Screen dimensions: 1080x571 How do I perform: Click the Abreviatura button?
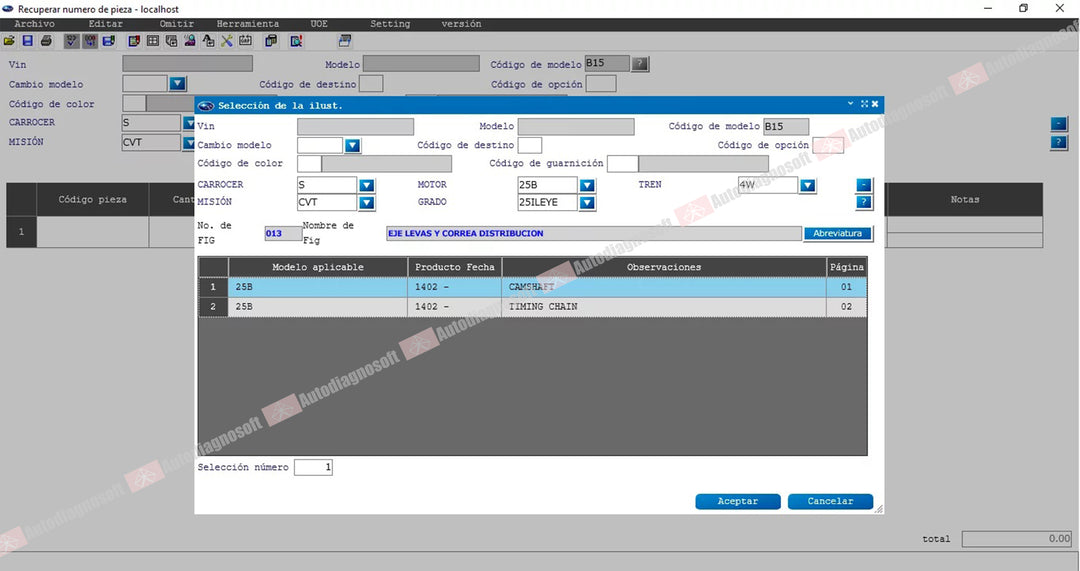(x=838, y=233)
